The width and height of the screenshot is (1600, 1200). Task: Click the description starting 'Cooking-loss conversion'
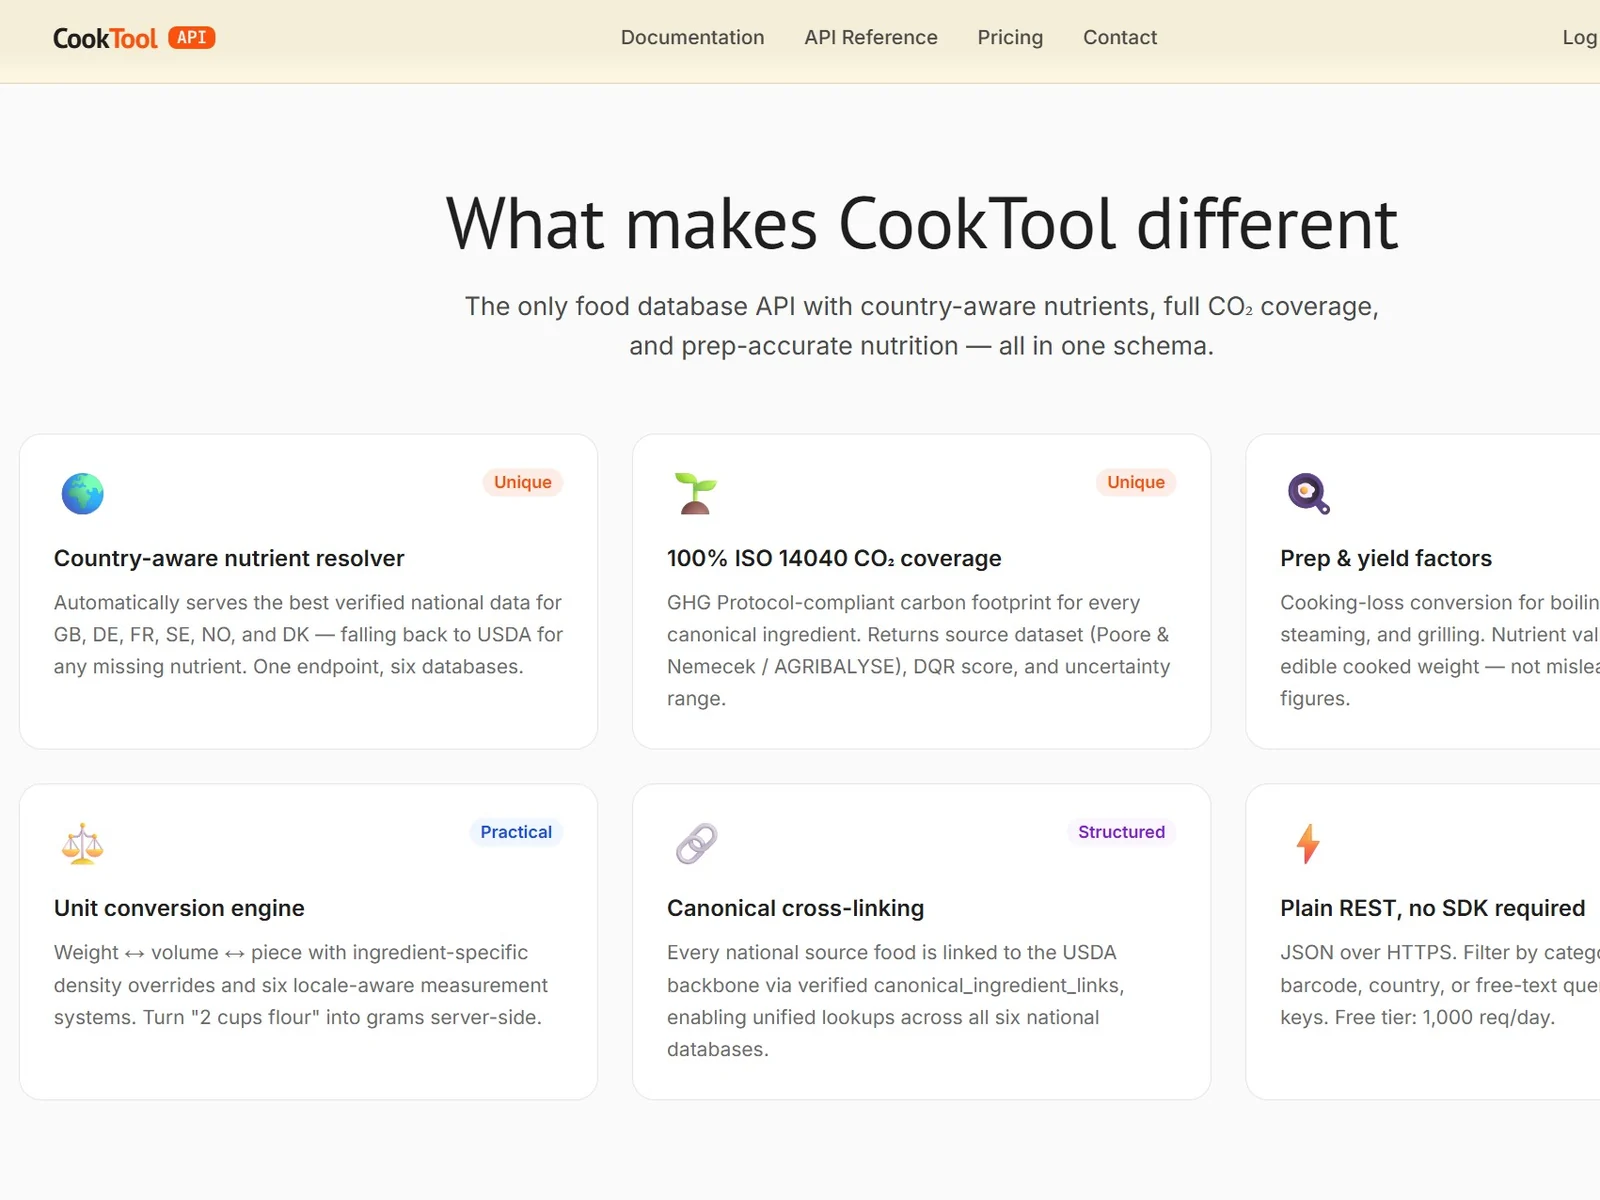pos(1440,650)
